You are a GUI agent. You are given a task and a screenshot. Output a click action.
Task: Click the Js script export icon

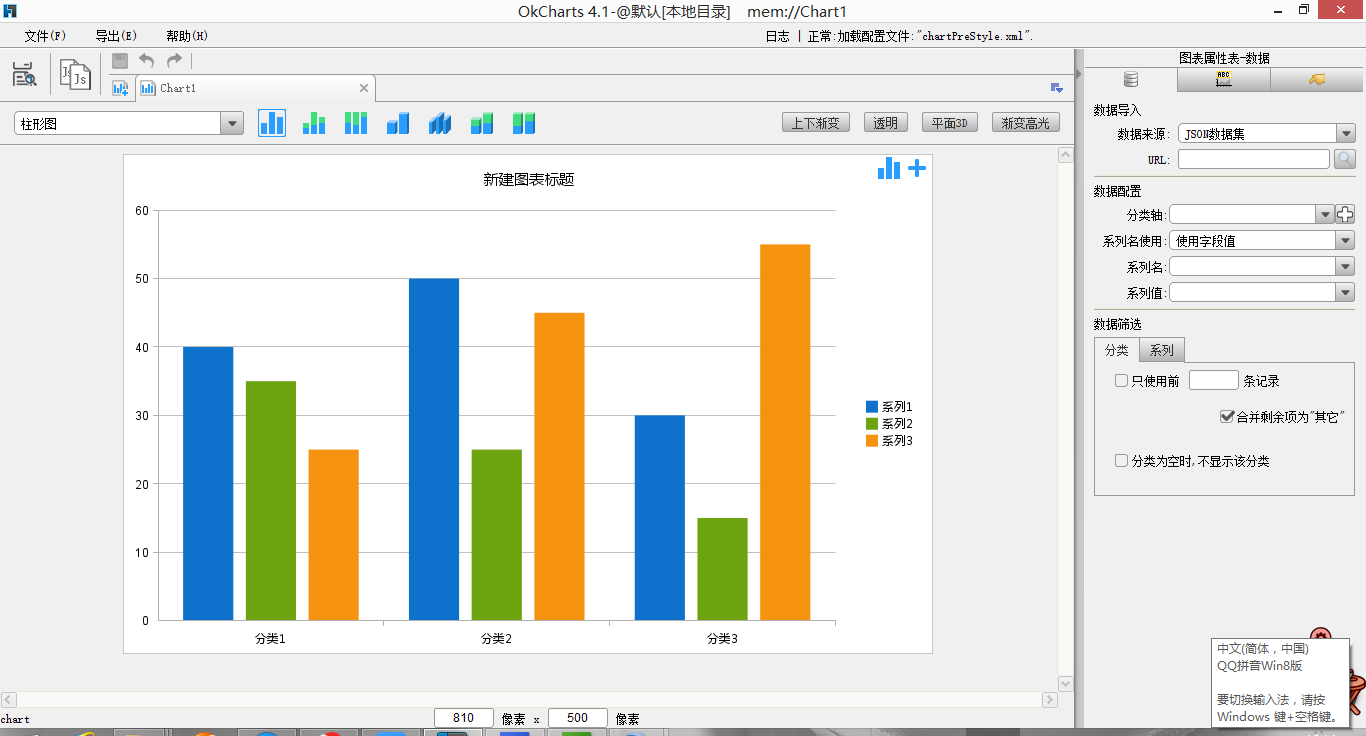tap(76, 74)
